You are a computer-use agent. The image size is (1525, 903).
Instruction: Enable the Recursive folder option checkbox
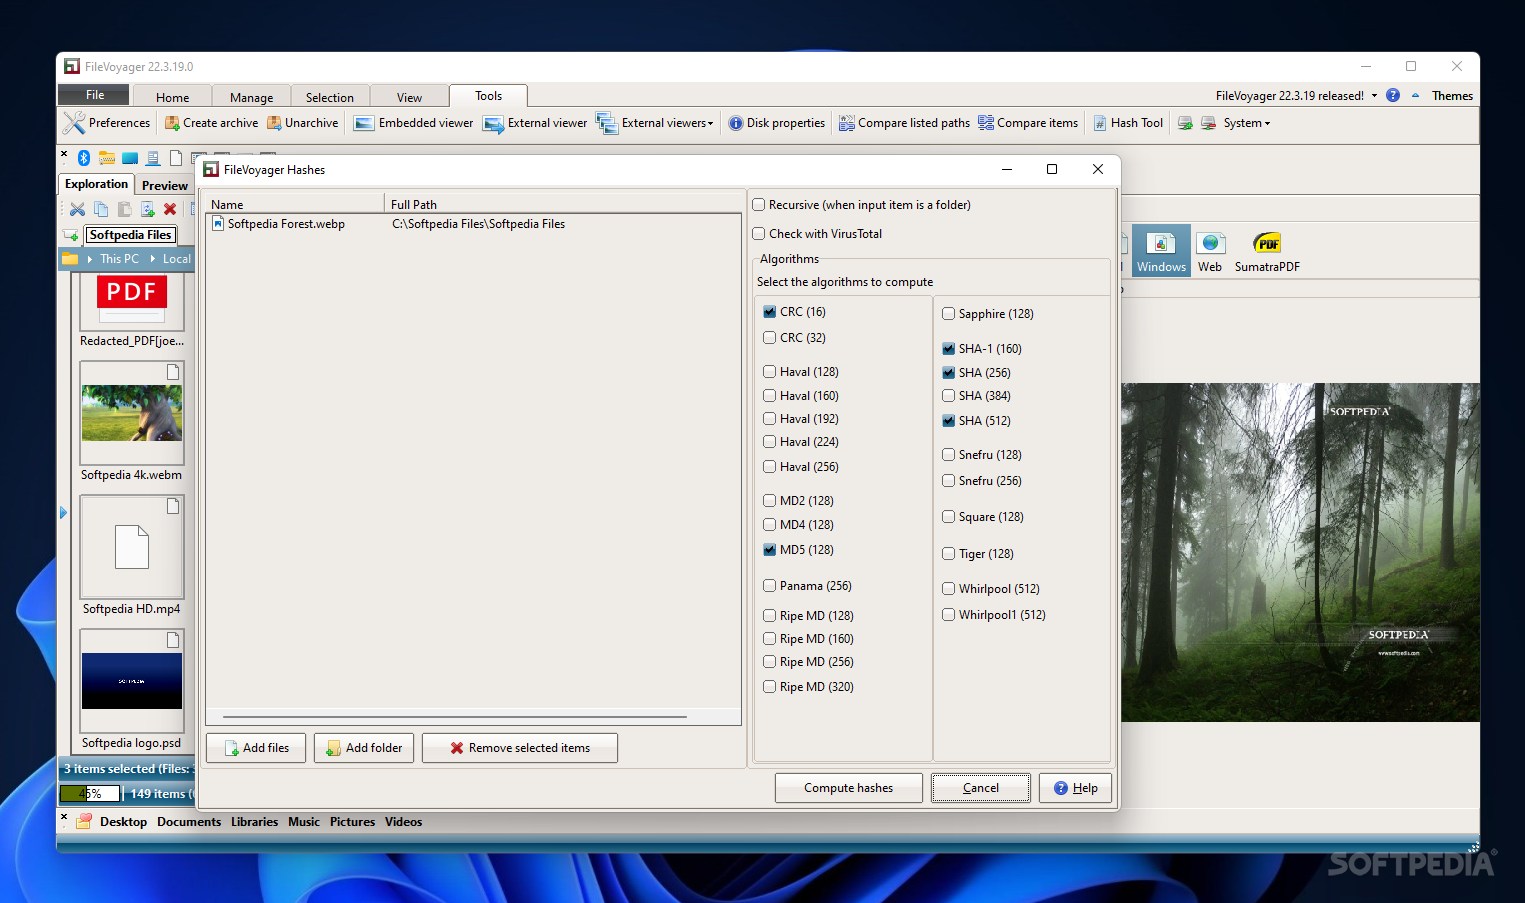click(759, 205)
